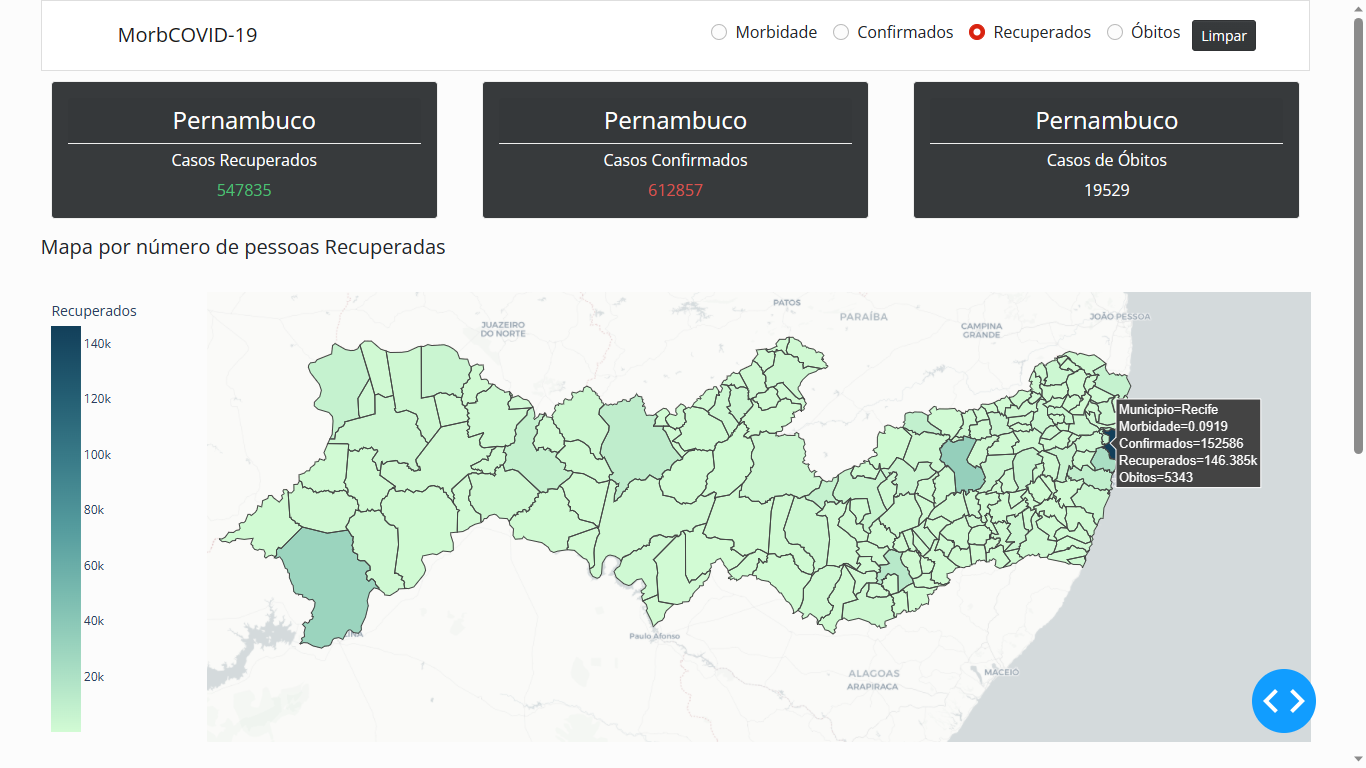Click the Recuperados color gradient legend bar
The height and width of the screenshot is (768, 1366).
point(65,530)
